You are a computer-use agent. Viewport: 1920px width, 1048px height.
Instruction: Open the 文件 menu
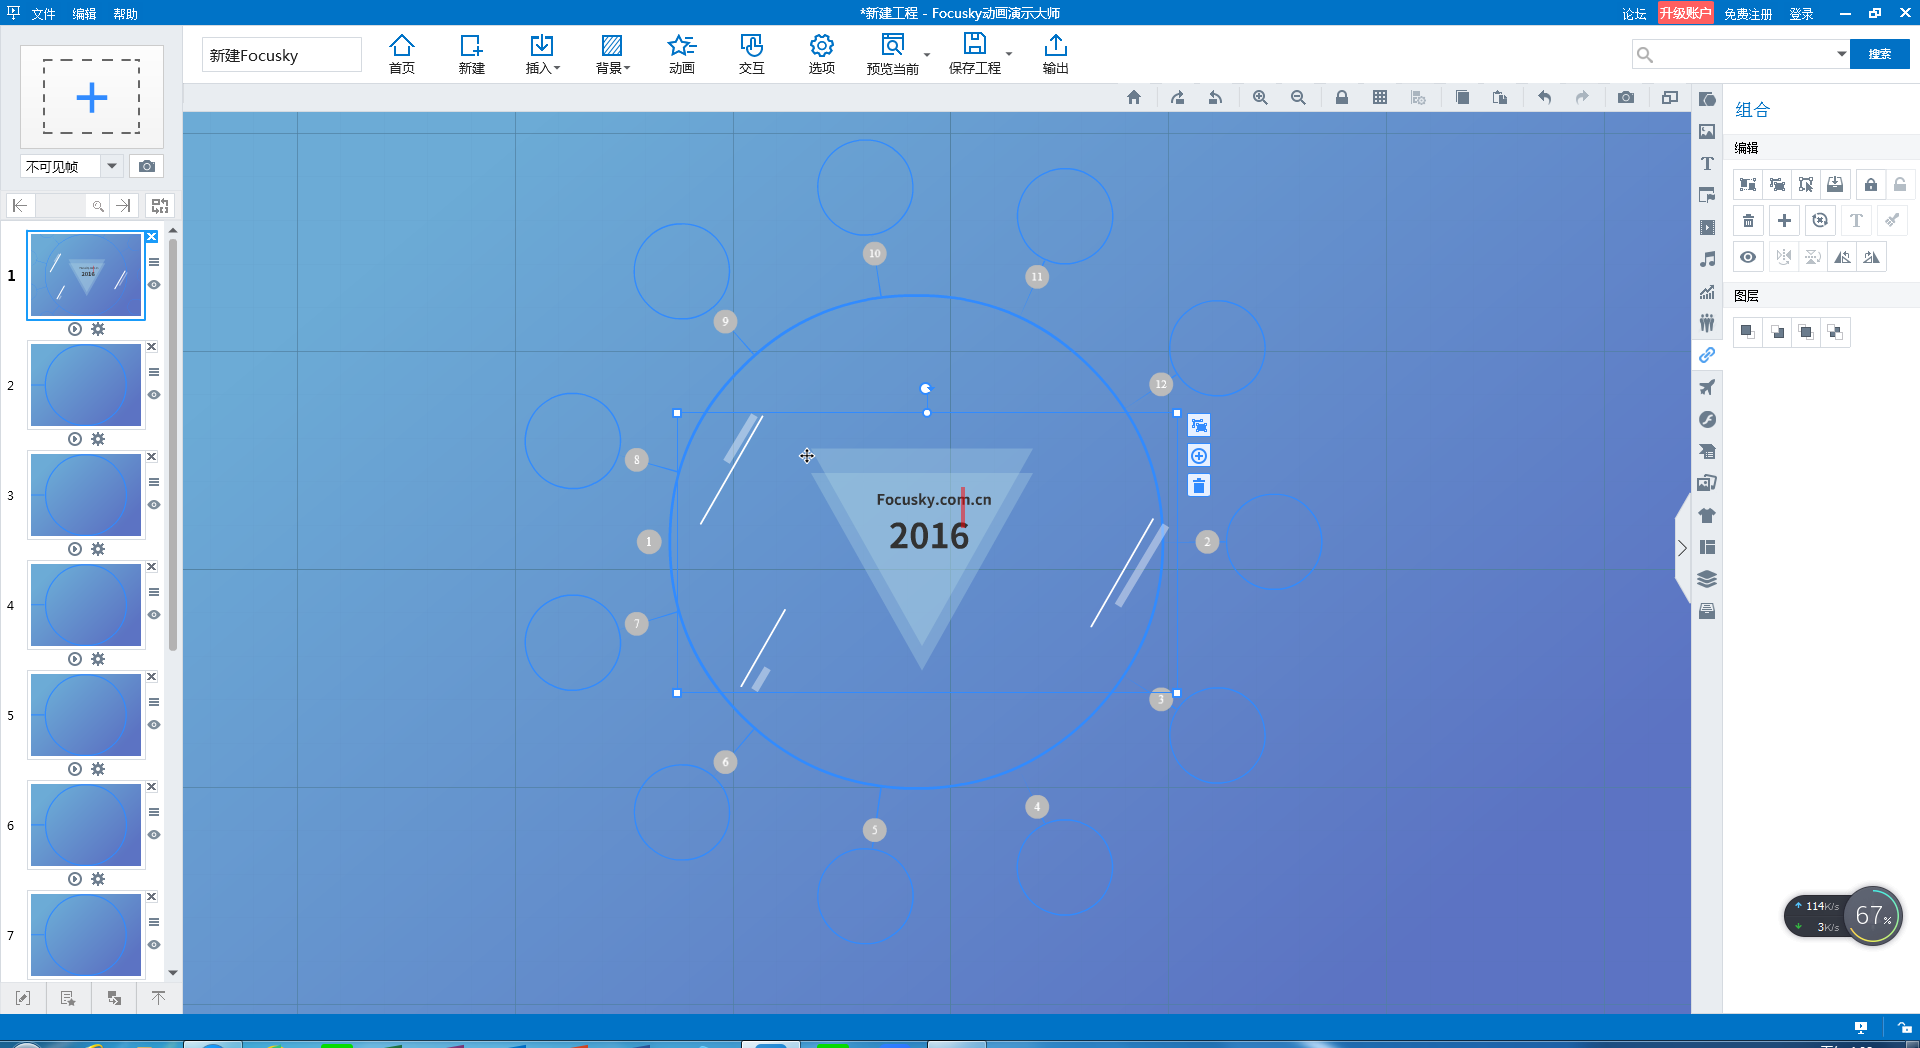(43, 14)
